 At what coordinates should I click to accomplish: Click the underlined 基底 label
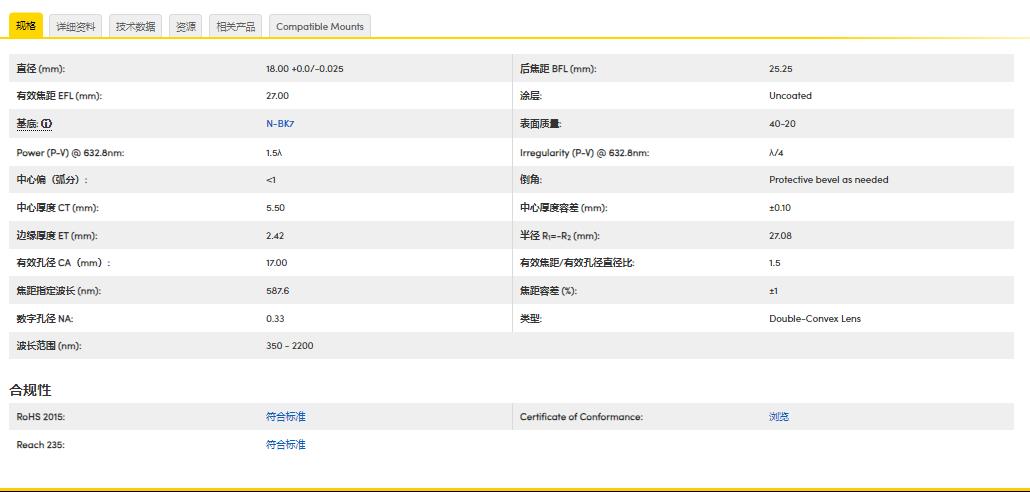click(27, 124)
